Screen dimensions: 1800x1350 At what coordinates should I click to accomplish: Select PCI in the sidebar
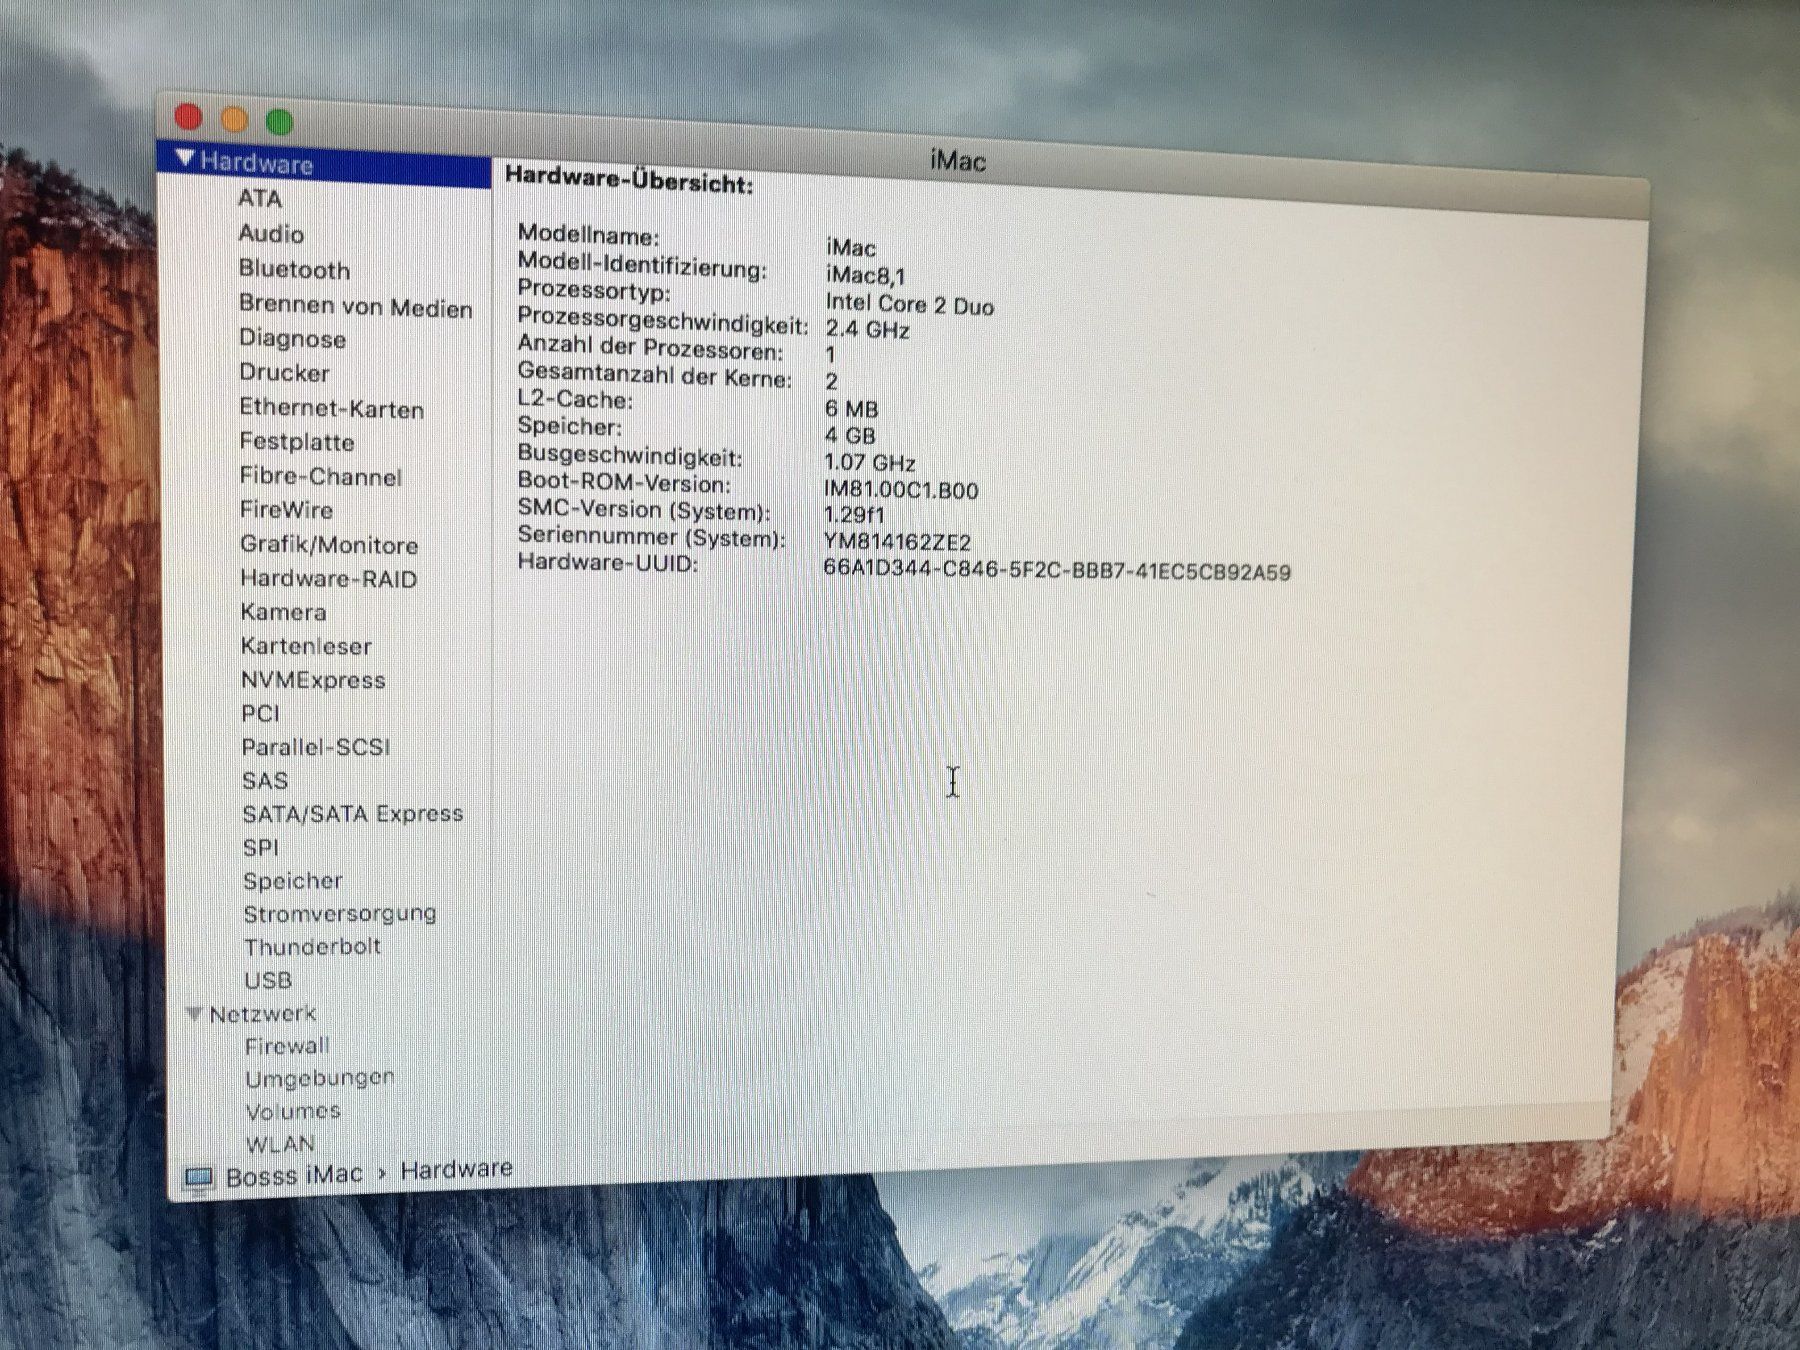pyautogui.click(x=260, y=713)
